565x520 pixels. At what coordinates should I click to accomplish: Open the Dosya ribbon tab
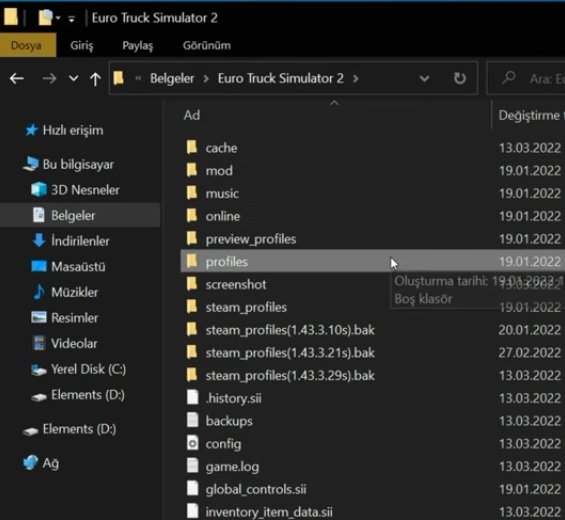point(28,45)
